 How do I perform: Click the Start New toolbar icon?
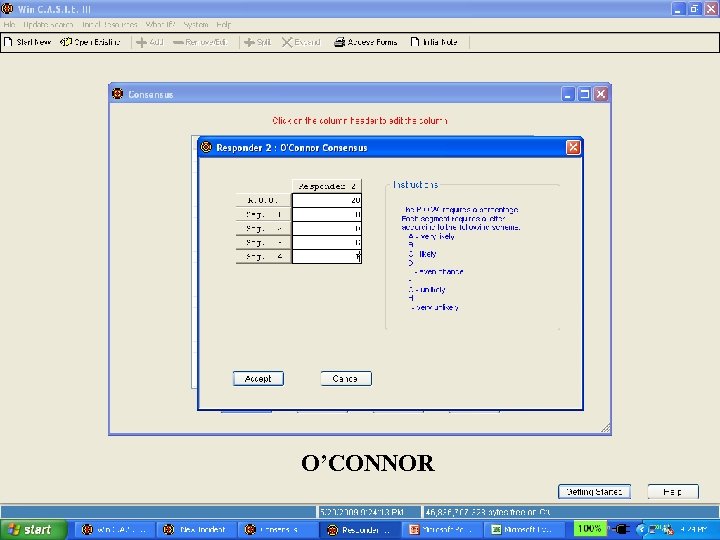coord(8,42)
